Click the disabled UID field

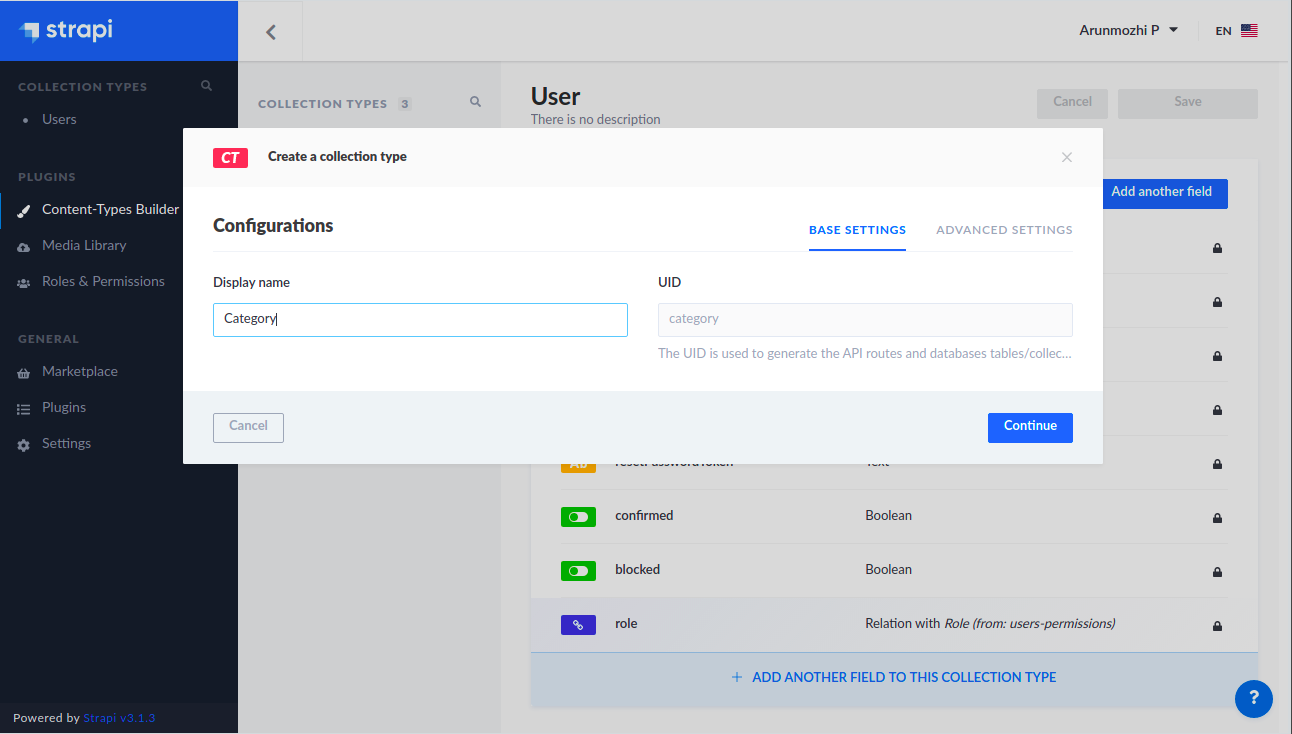click(x=865, y=319)
